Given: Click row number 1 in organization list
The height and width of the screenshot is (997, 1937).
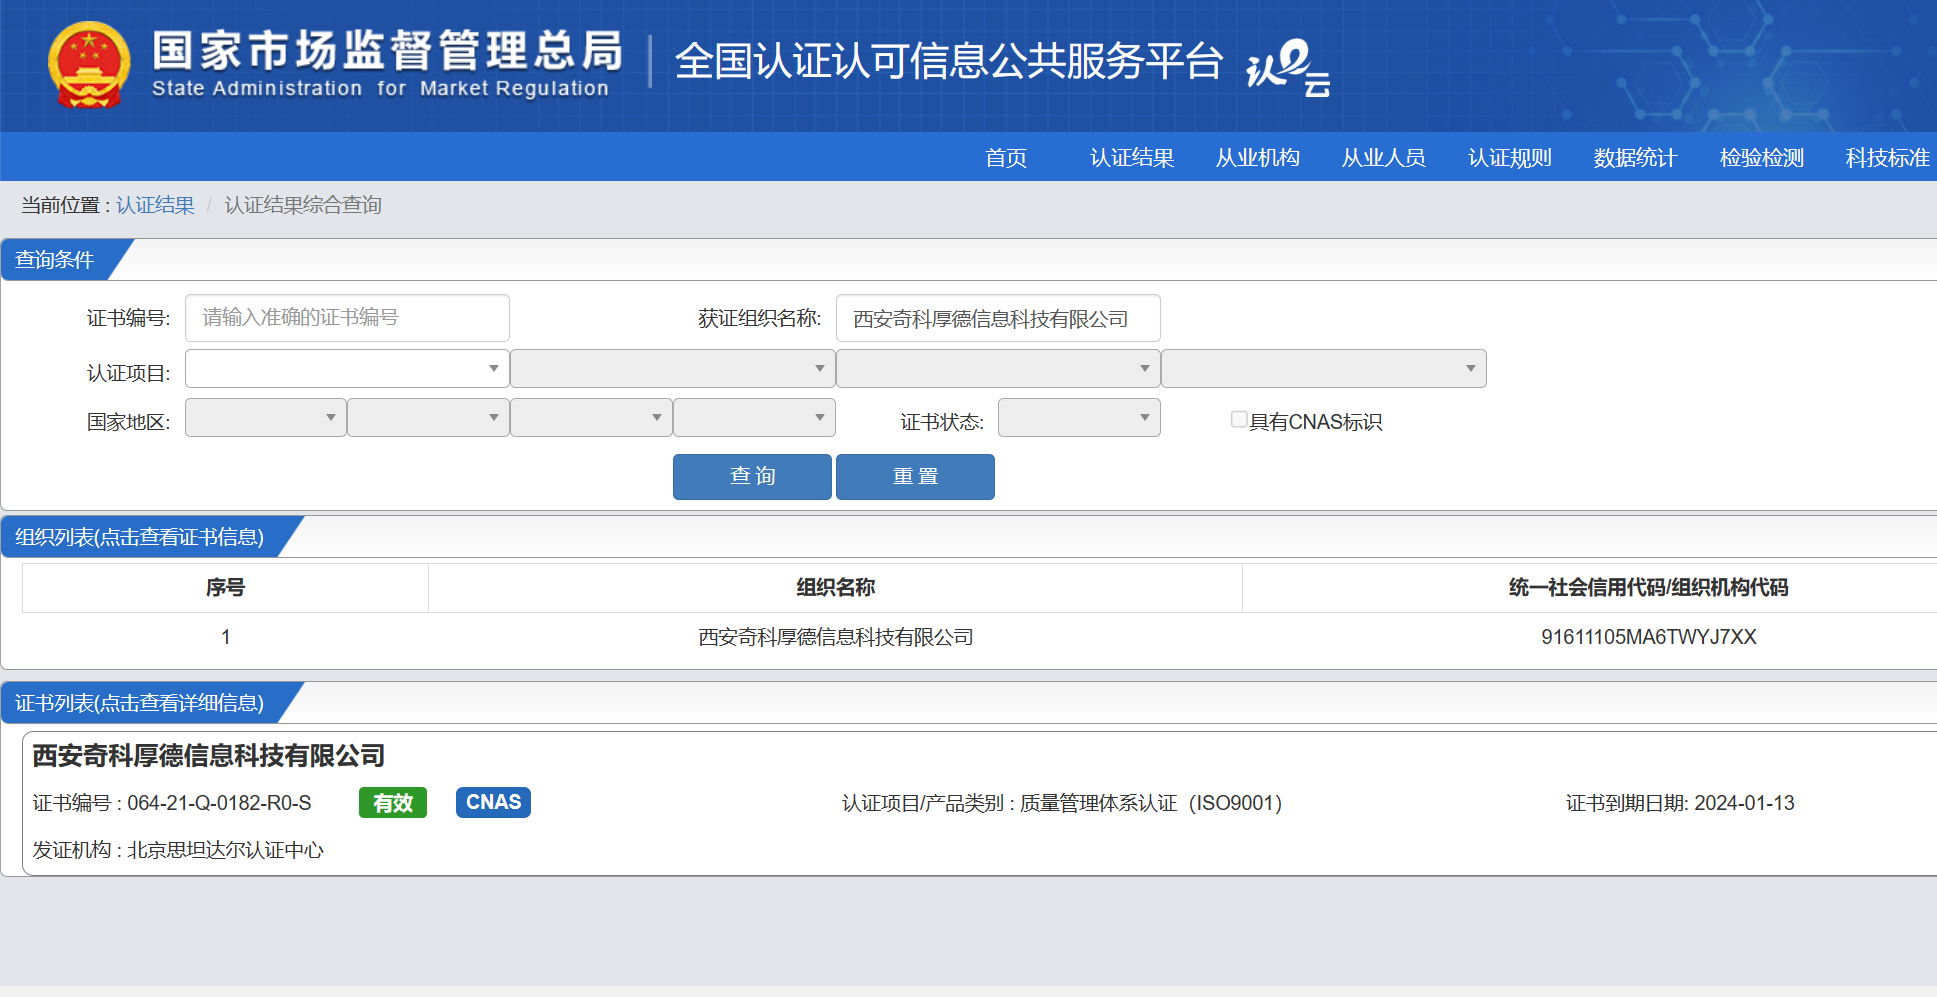Looking at the screenshot, I should (x=226, y=637).
